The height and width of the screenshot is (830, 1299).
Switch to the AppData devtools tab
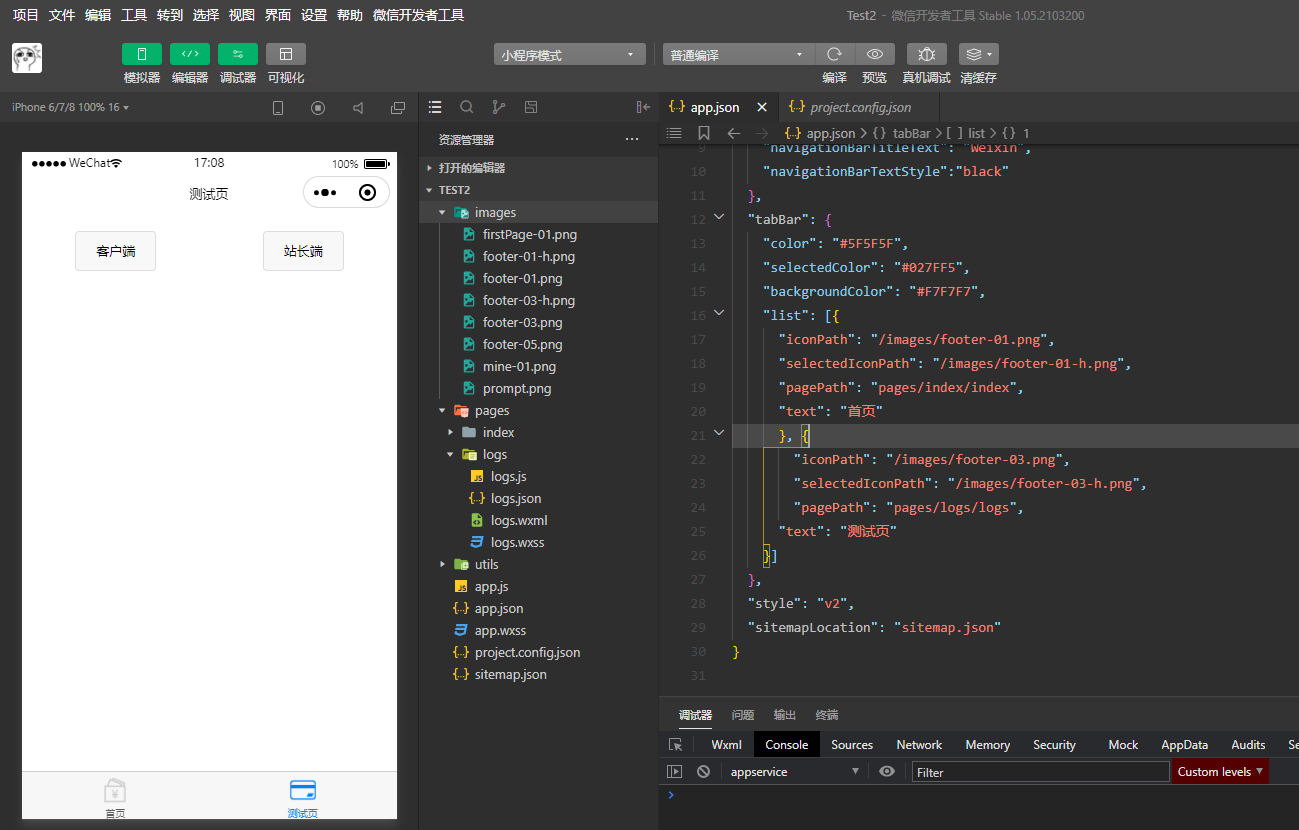(1184, 745)
